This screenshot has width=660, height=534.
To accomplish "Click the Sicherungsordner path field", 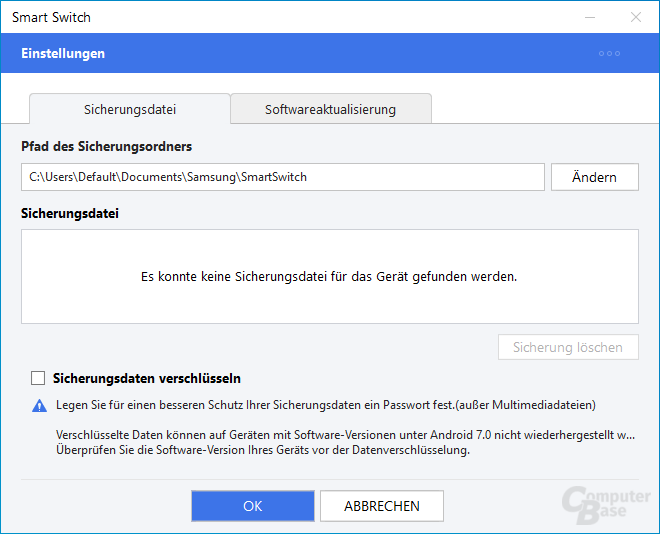I will (x=283, y=177).
